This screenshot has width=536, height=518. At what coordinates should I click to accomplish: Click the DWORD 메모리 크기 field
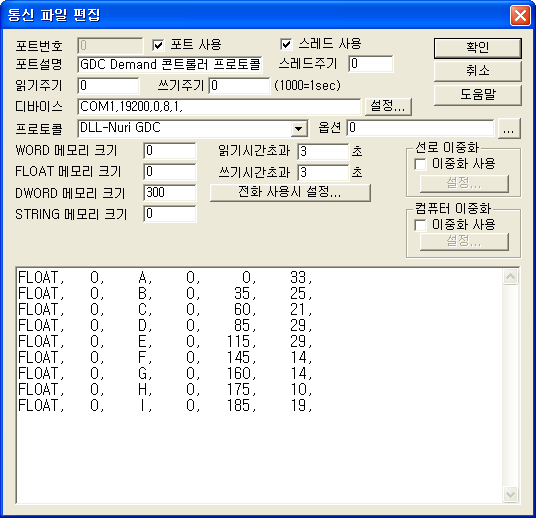[x=170, y=193]
